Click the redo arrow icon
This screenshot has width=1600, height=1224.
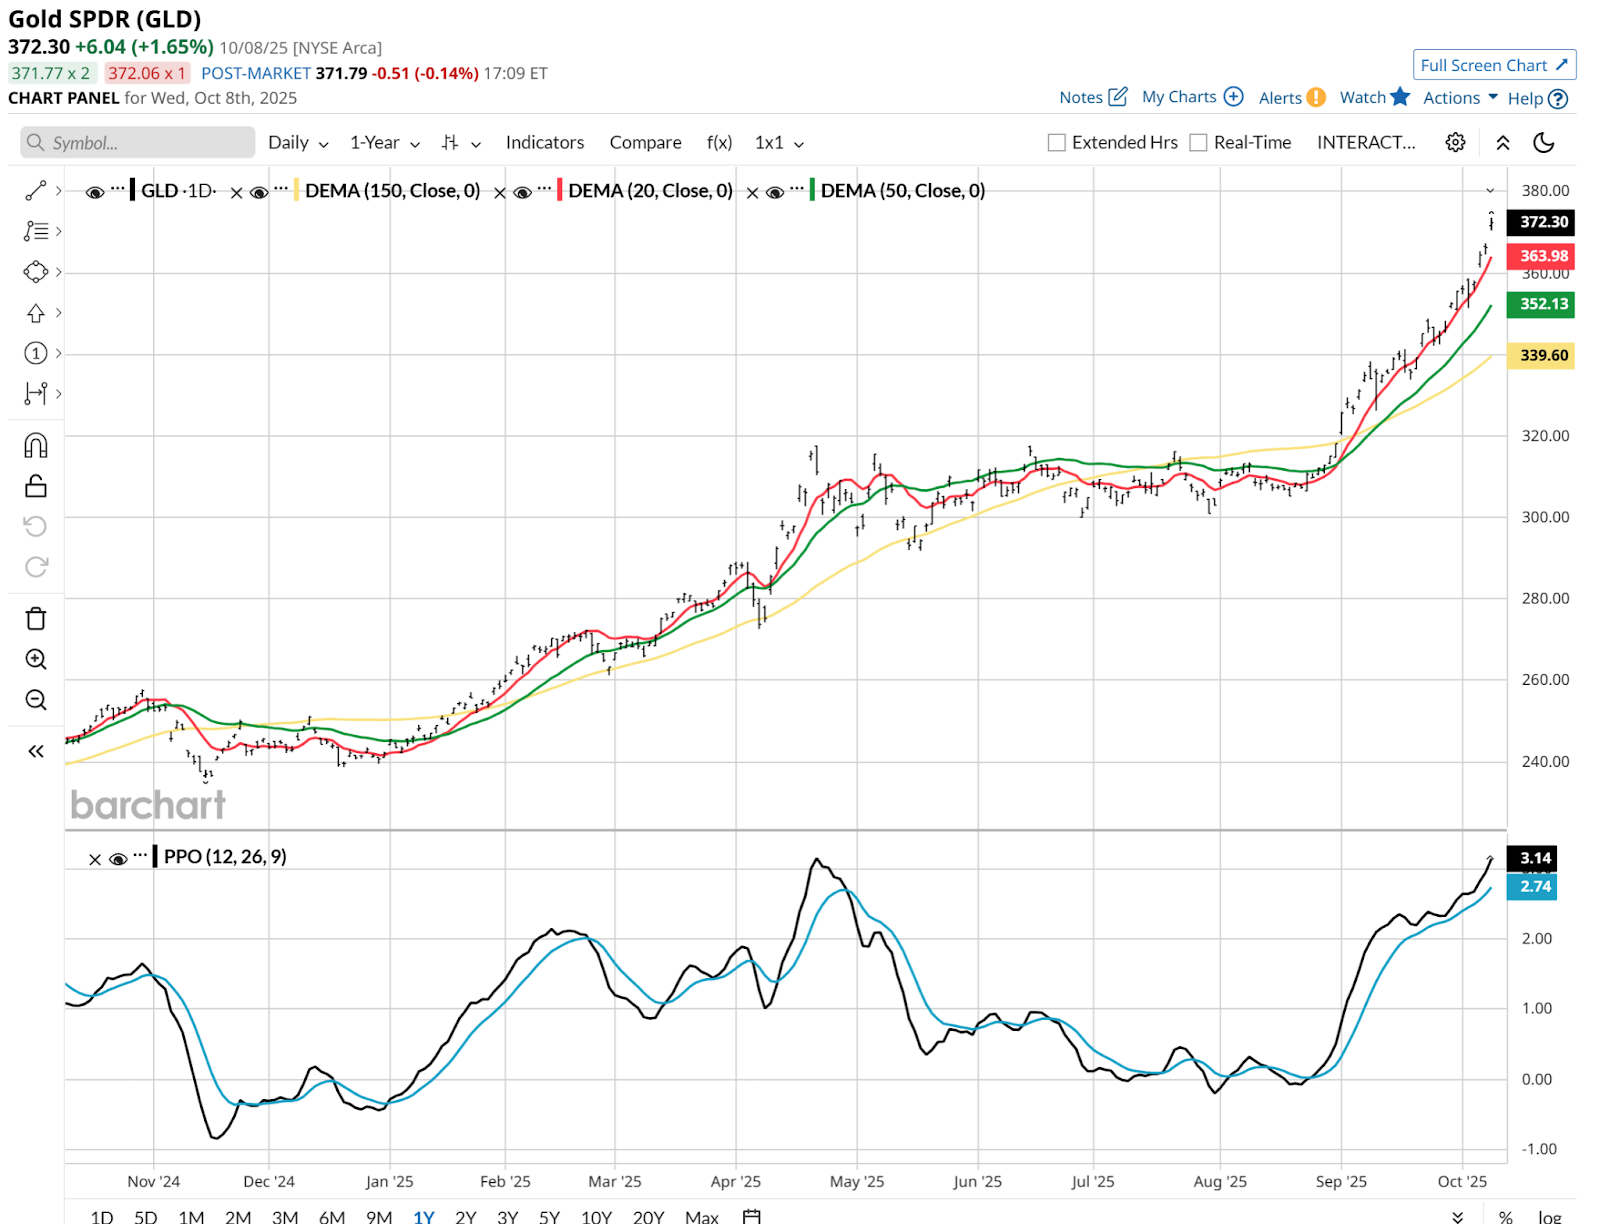pos(36,567)
